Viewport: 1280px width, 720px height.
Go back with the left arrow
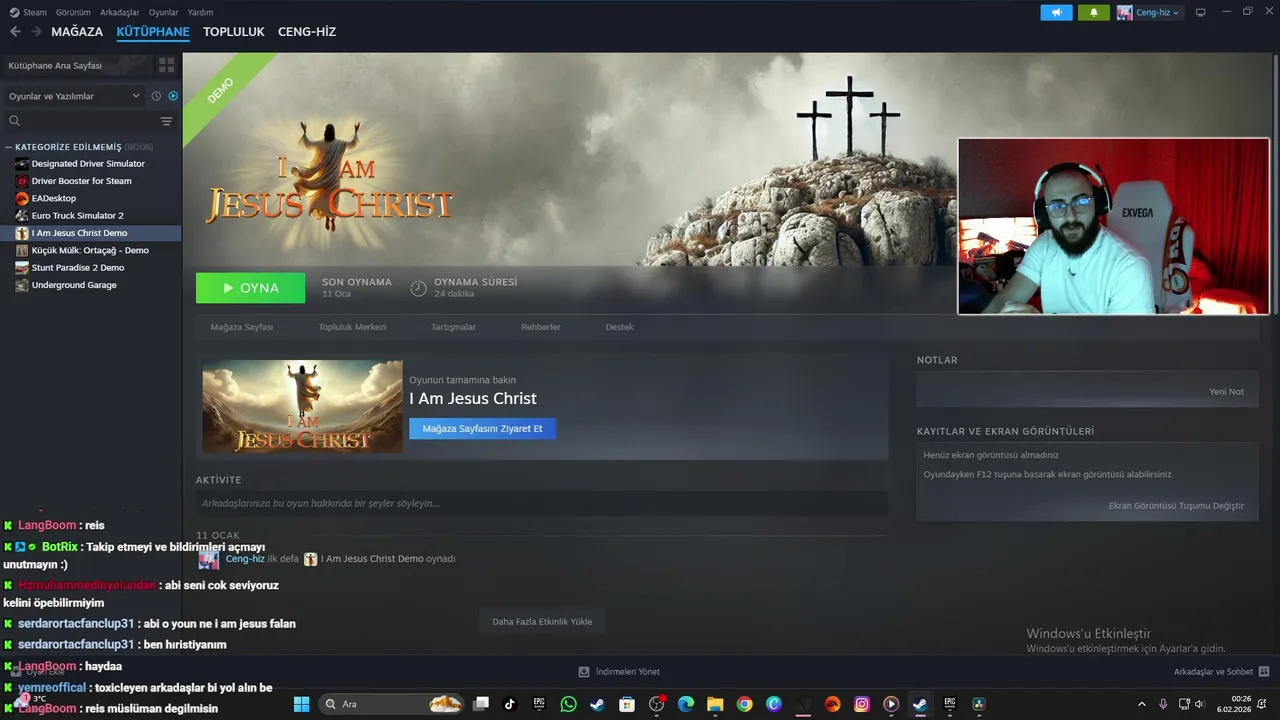point(15,32)
